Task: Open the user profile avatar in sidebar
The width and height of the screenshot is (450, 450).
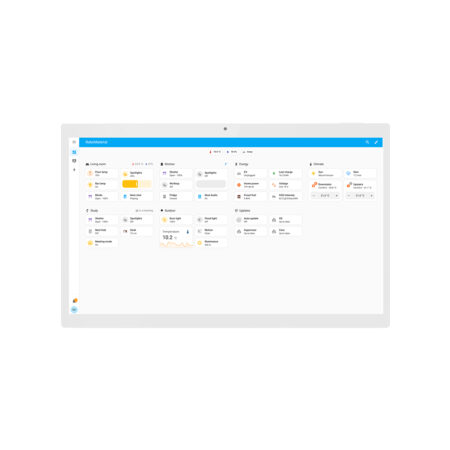Action: [x=74, y=310]
